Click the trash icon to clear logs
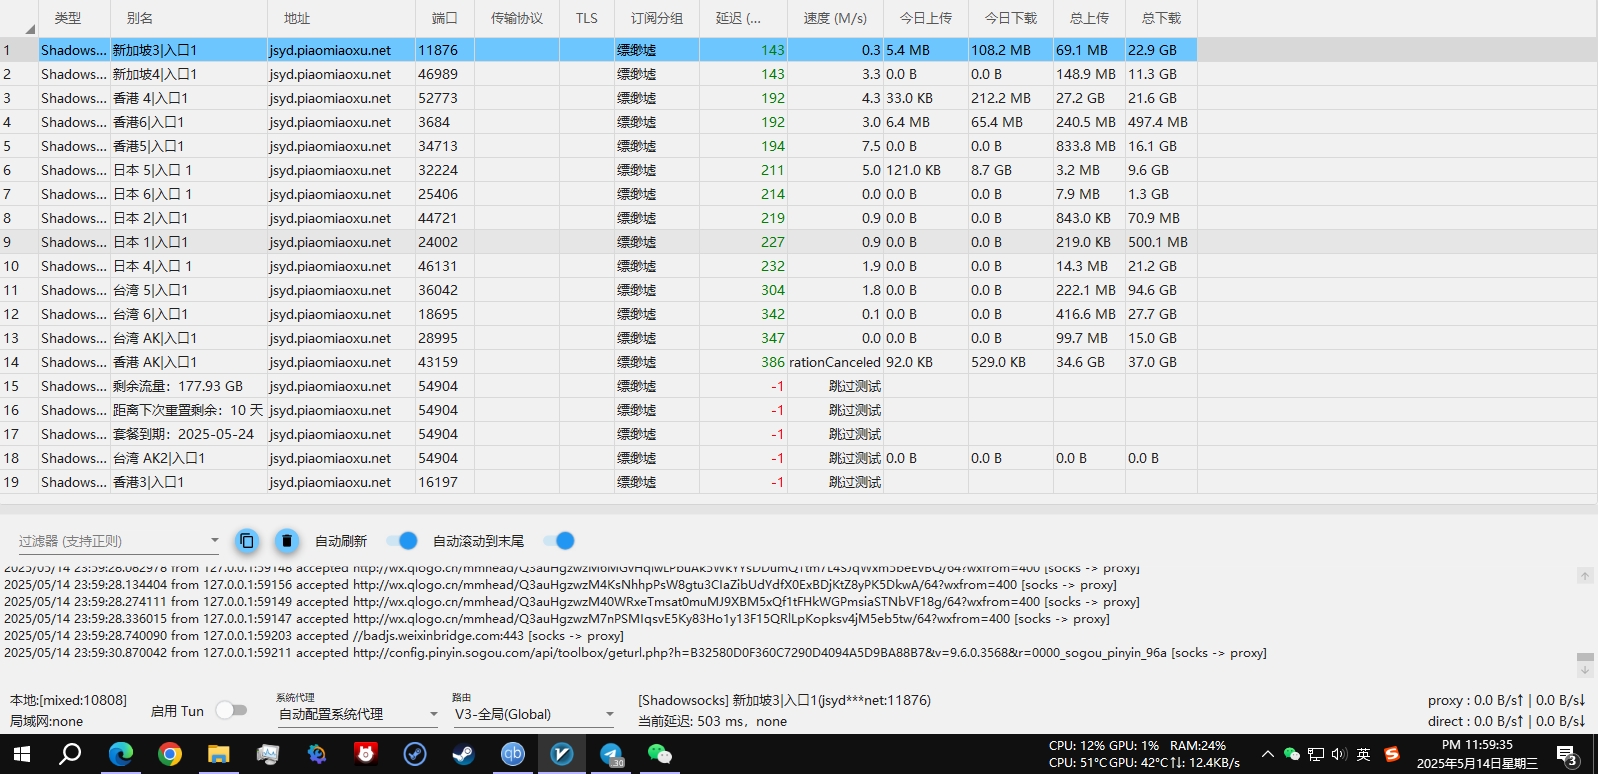 click(287, 541)
